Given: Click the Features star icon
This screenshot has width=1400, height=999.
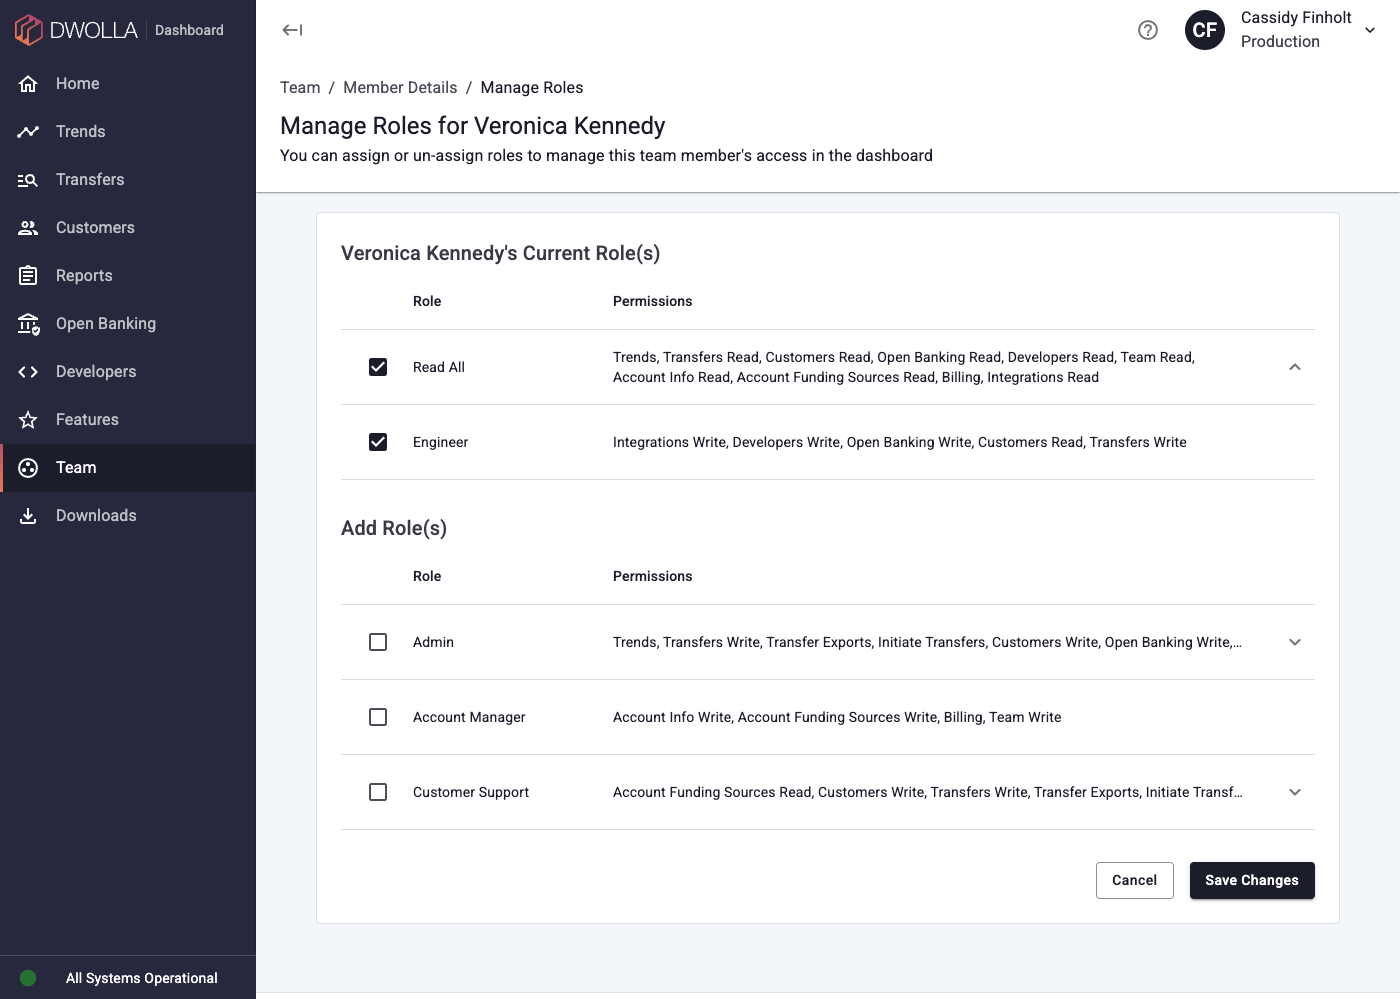Looking at the screenshot, I should pyautogui.click(x=28, y=420).
